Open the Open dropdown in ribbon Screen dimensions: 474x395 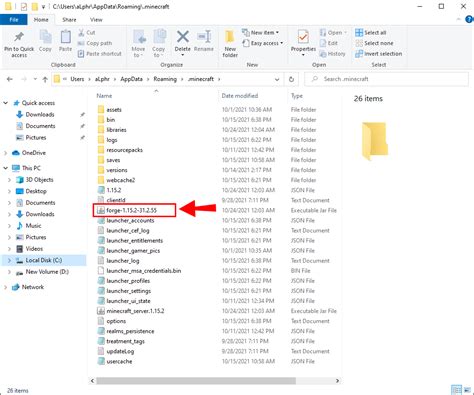tap(333, 33)
